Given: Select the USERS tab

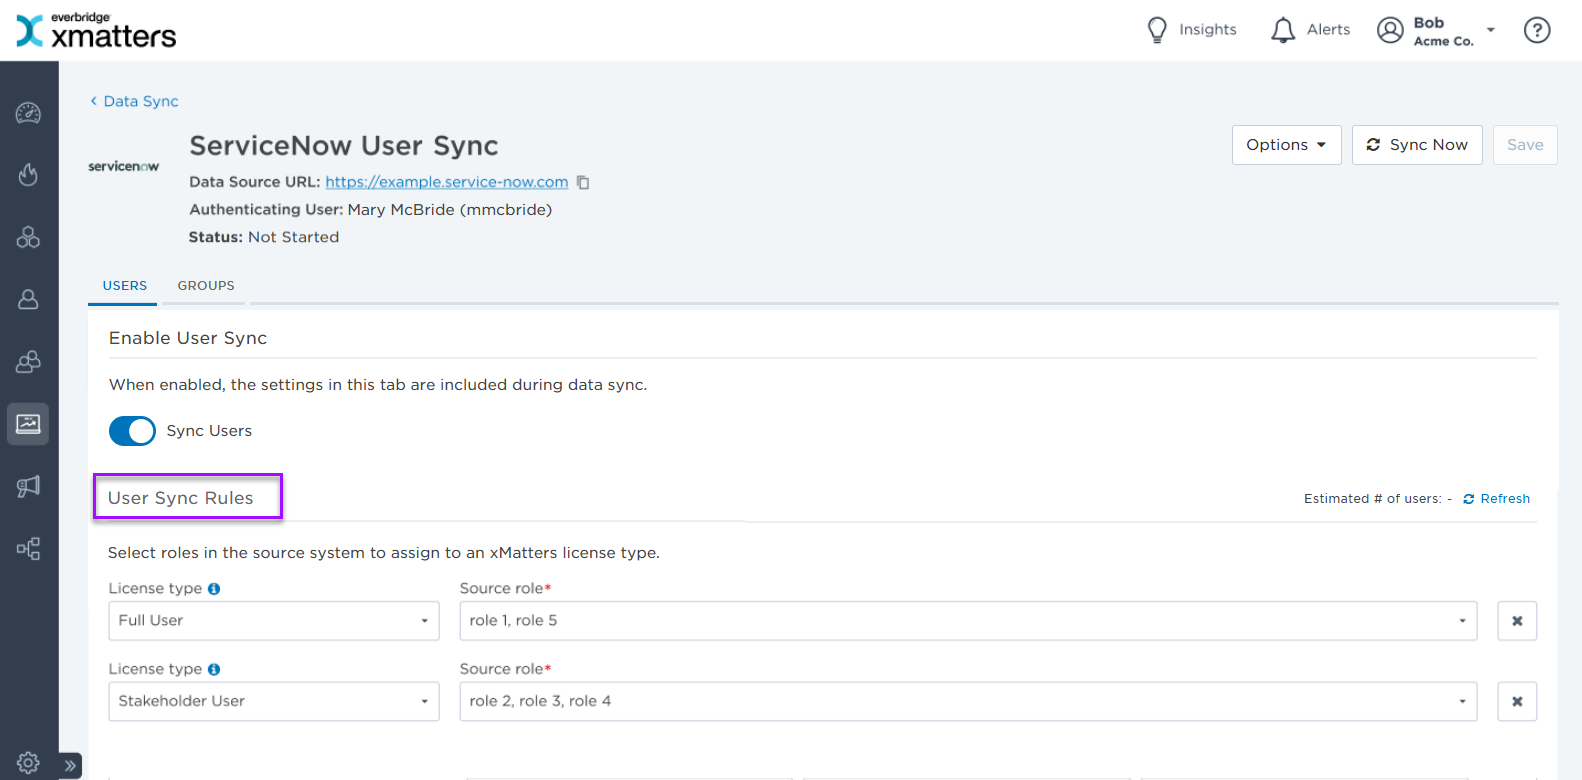Looking at the screenshot, I should tap(125, 286).
